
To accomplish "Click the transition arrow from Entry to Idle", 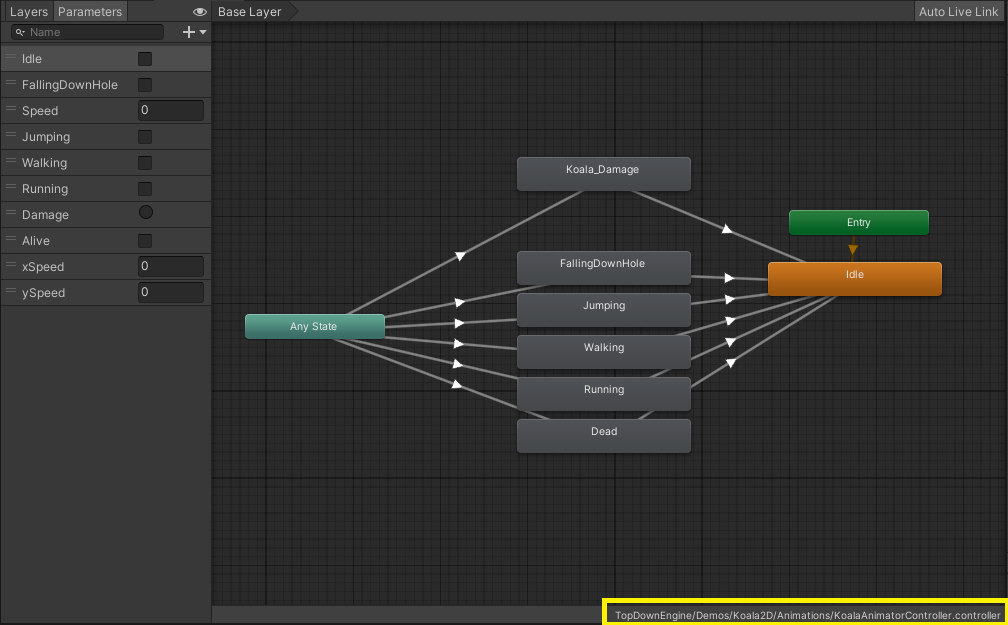I will pyautogui.click(x=853, y=249).
